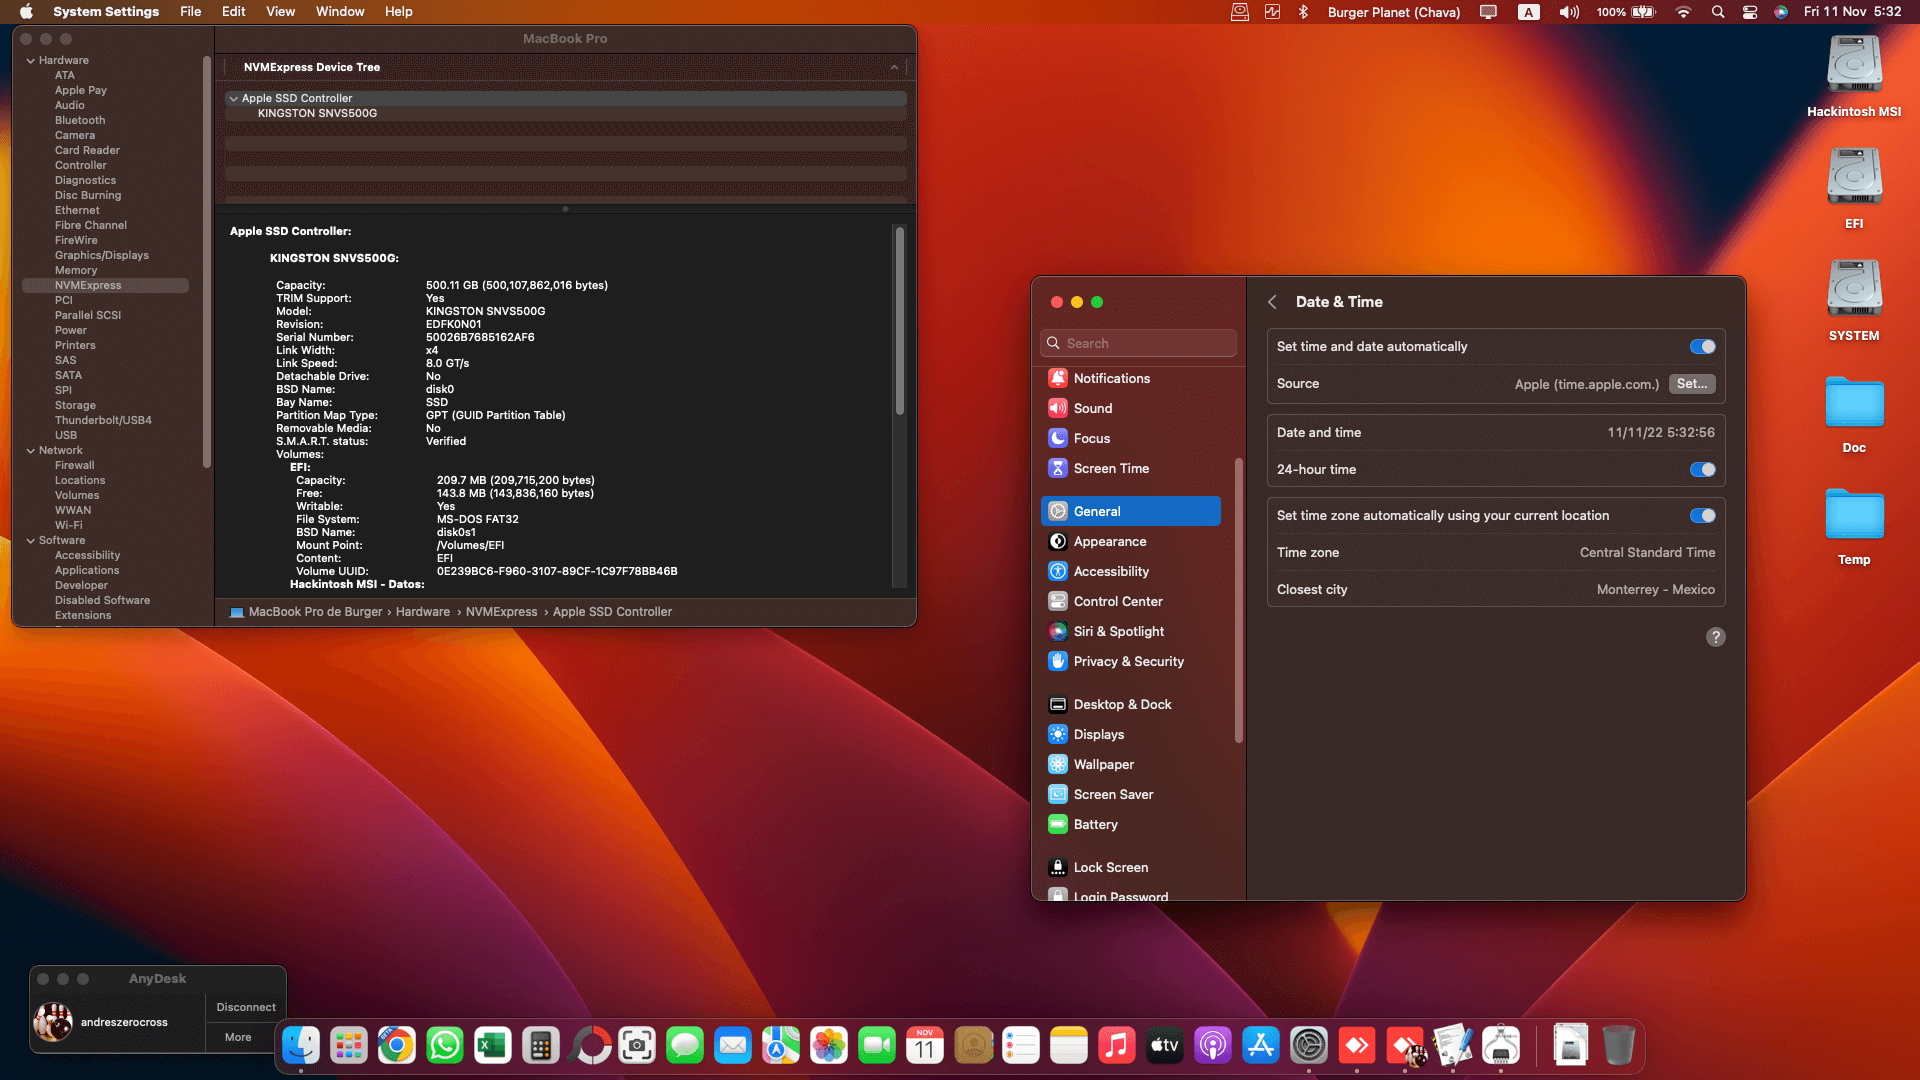The image size is (1920, 1080).
Task: Open Privacy & Security settings
Action: point(1131,661)
